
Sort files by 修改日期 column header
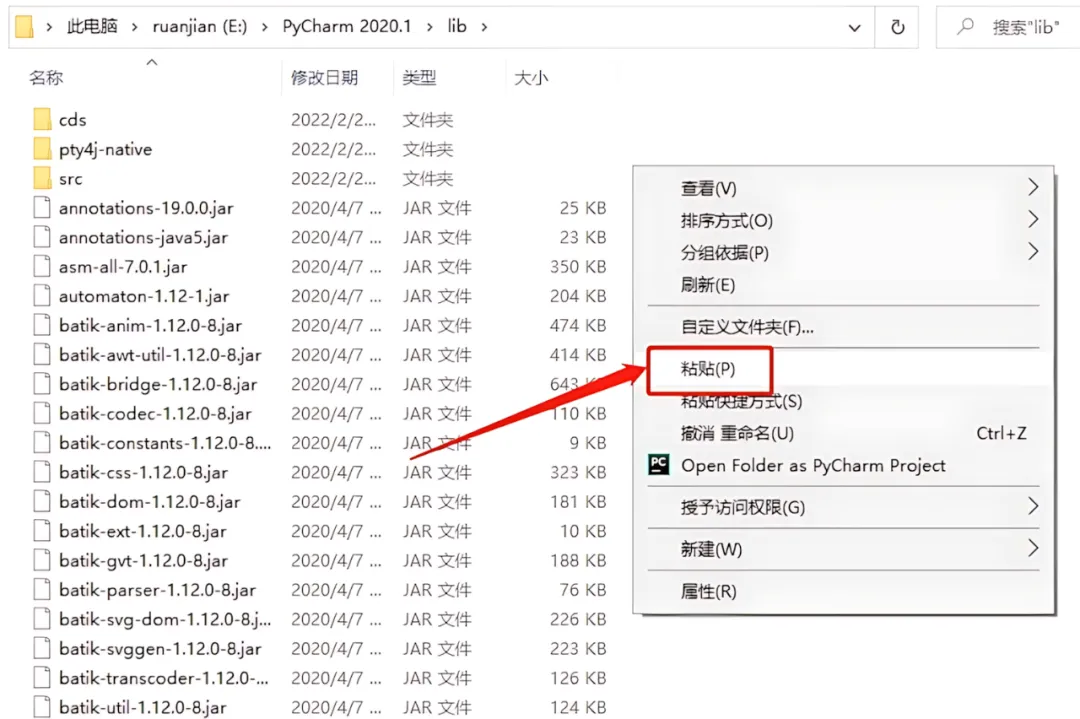coord(324,78)
